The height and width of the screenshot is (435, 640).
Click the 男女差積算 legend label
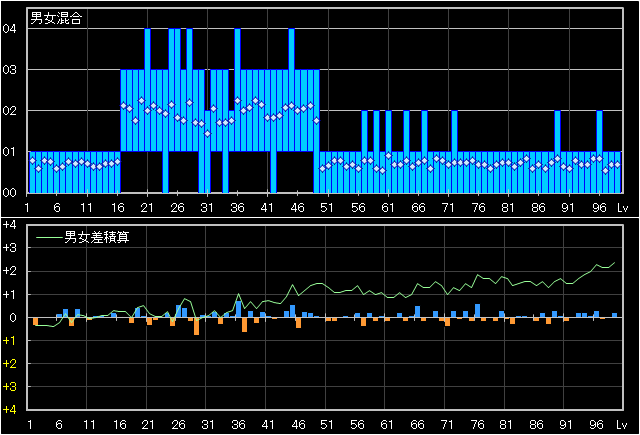pos(97,237)
